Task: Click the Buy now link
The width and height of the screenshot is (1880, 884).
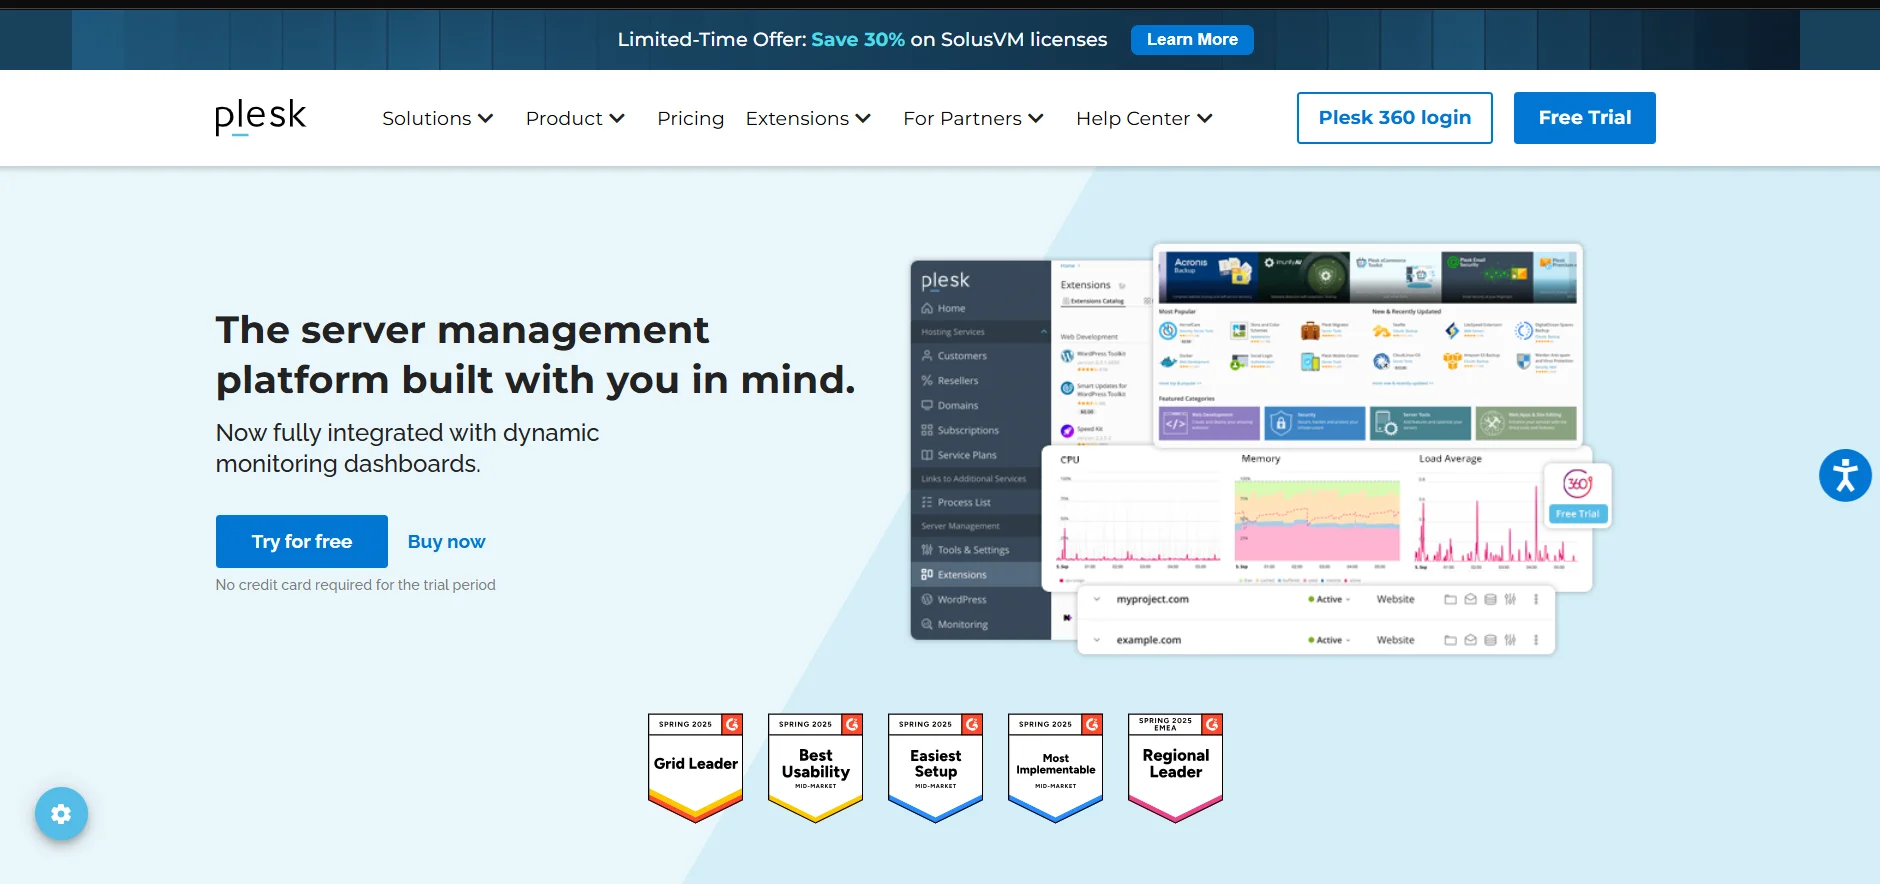Action: pos(446,541)
